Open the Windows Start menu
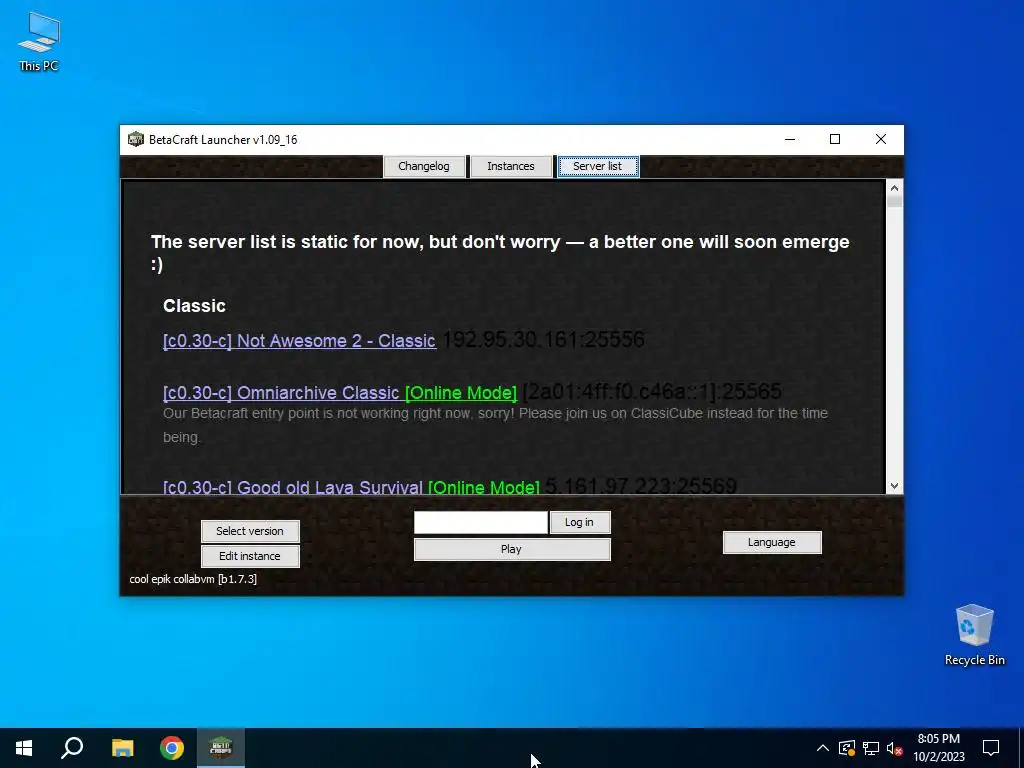The width and height of the screenshot is (1024, 768). (x=24, y=748)
